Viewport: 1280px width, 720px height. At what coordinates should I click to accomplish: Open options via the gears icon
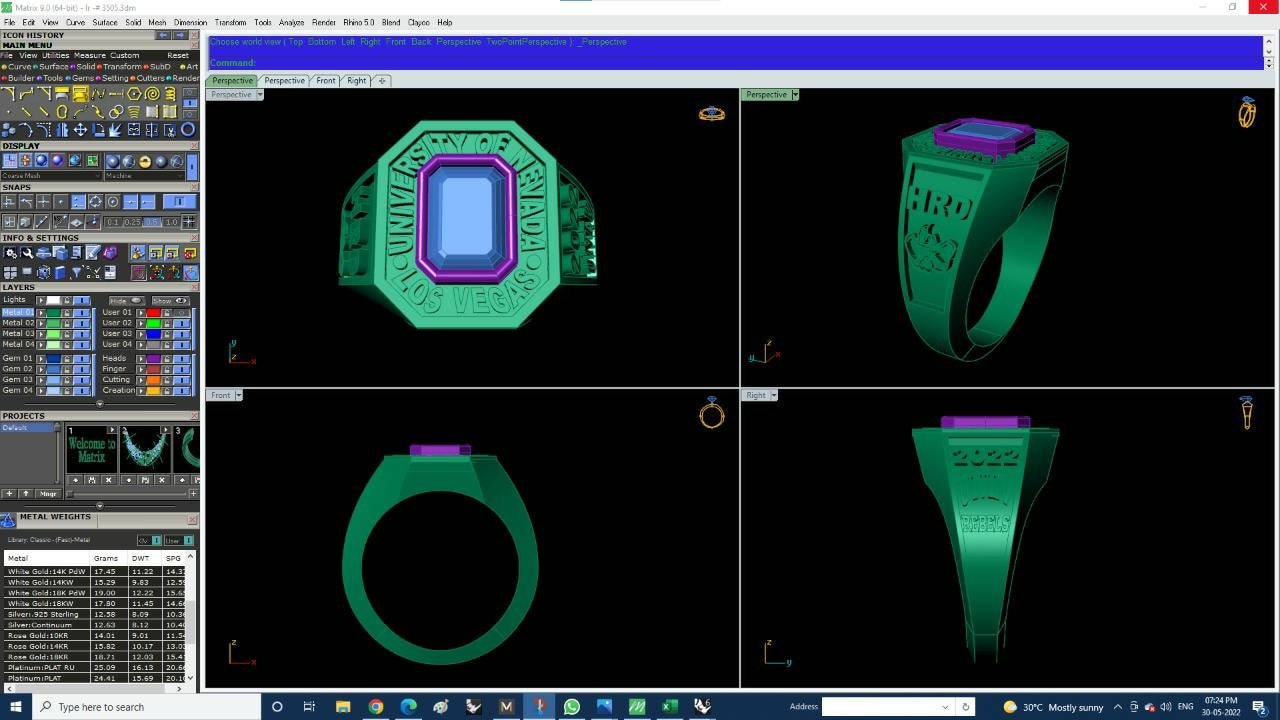[x=10, y=253]
